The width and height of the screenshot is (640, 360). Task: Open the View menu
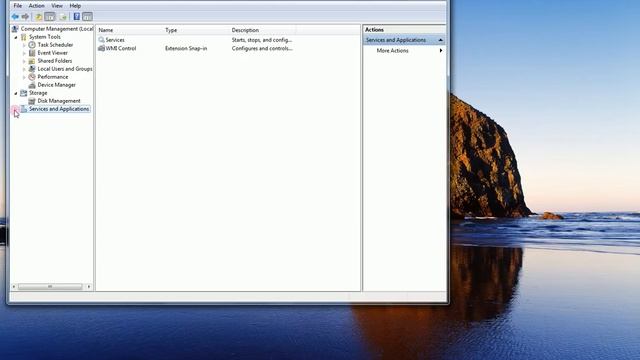pyautogui.click(x=57, y=6)
